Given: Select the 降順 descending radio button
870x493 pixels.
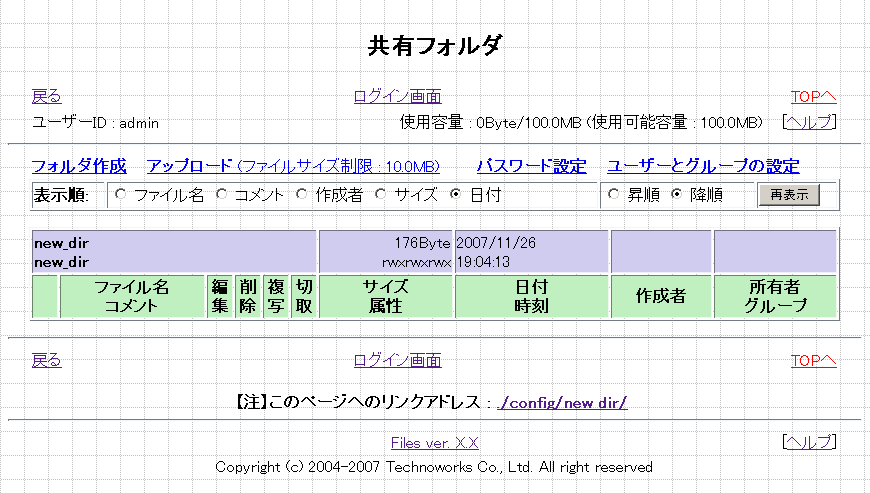Looking at the screenshot, I should pyautogui.click(x=676, y=195).
